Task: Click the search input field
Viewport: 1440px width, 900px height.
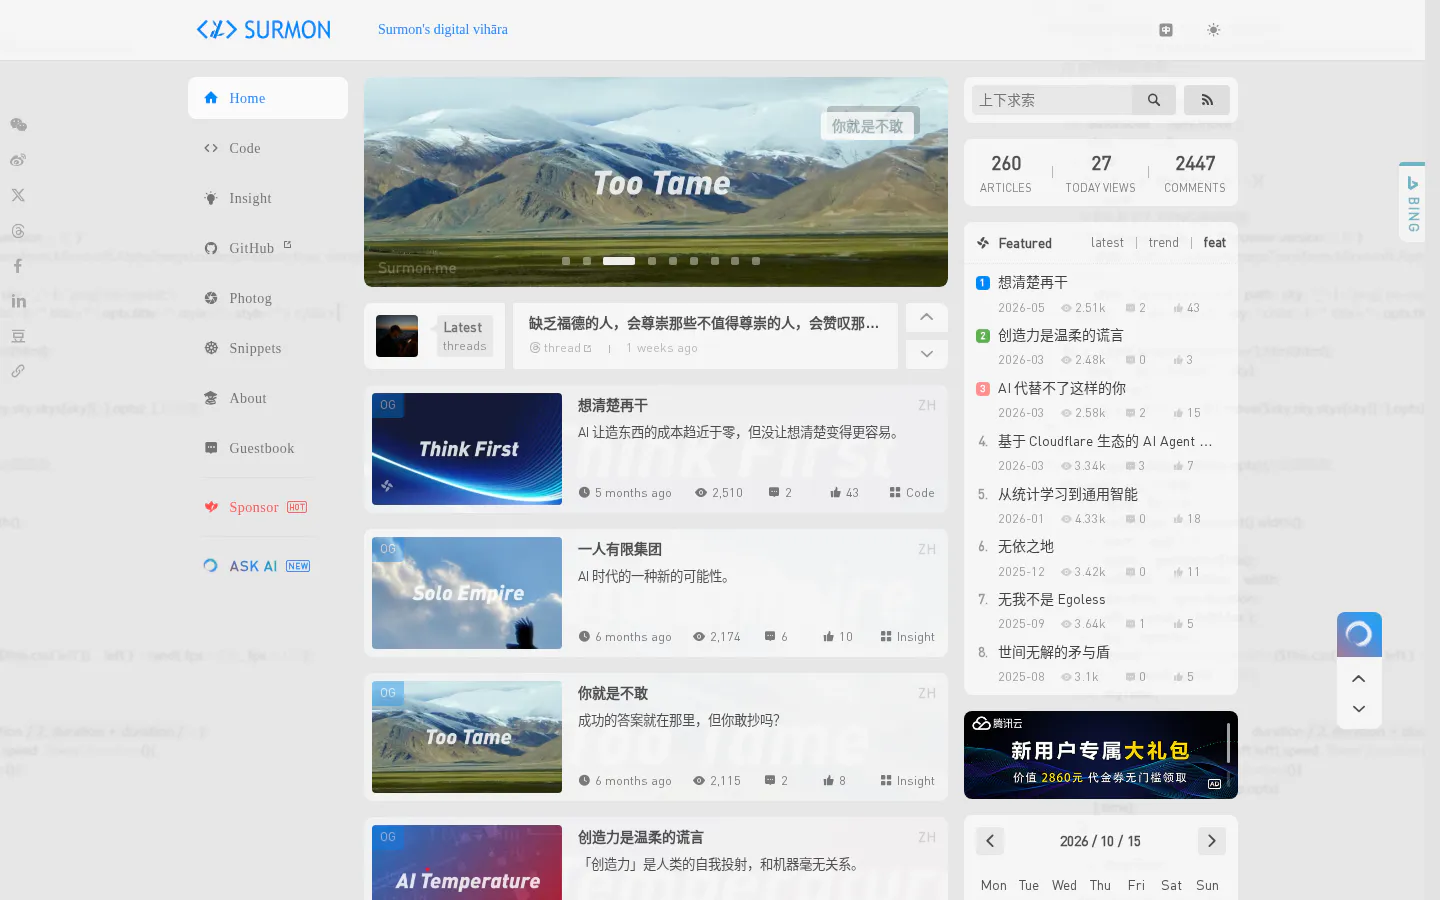Action: click(x=1052, y=100)
